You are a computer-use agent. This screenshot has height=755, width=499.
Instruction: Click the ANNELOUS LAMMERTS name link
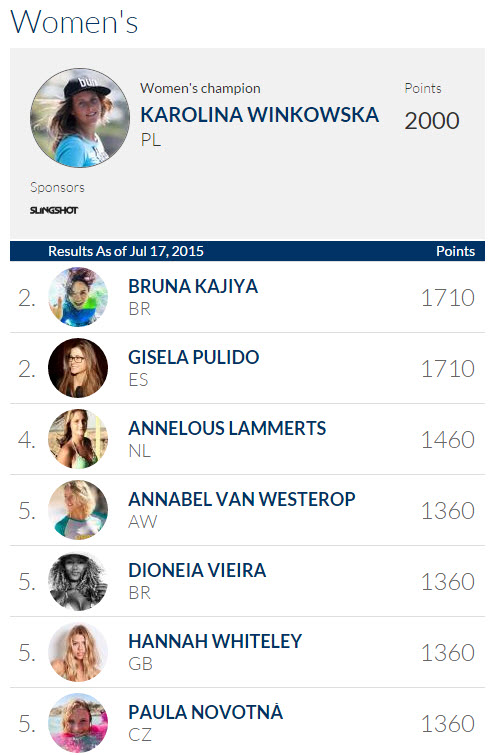[x=227, y=428]
